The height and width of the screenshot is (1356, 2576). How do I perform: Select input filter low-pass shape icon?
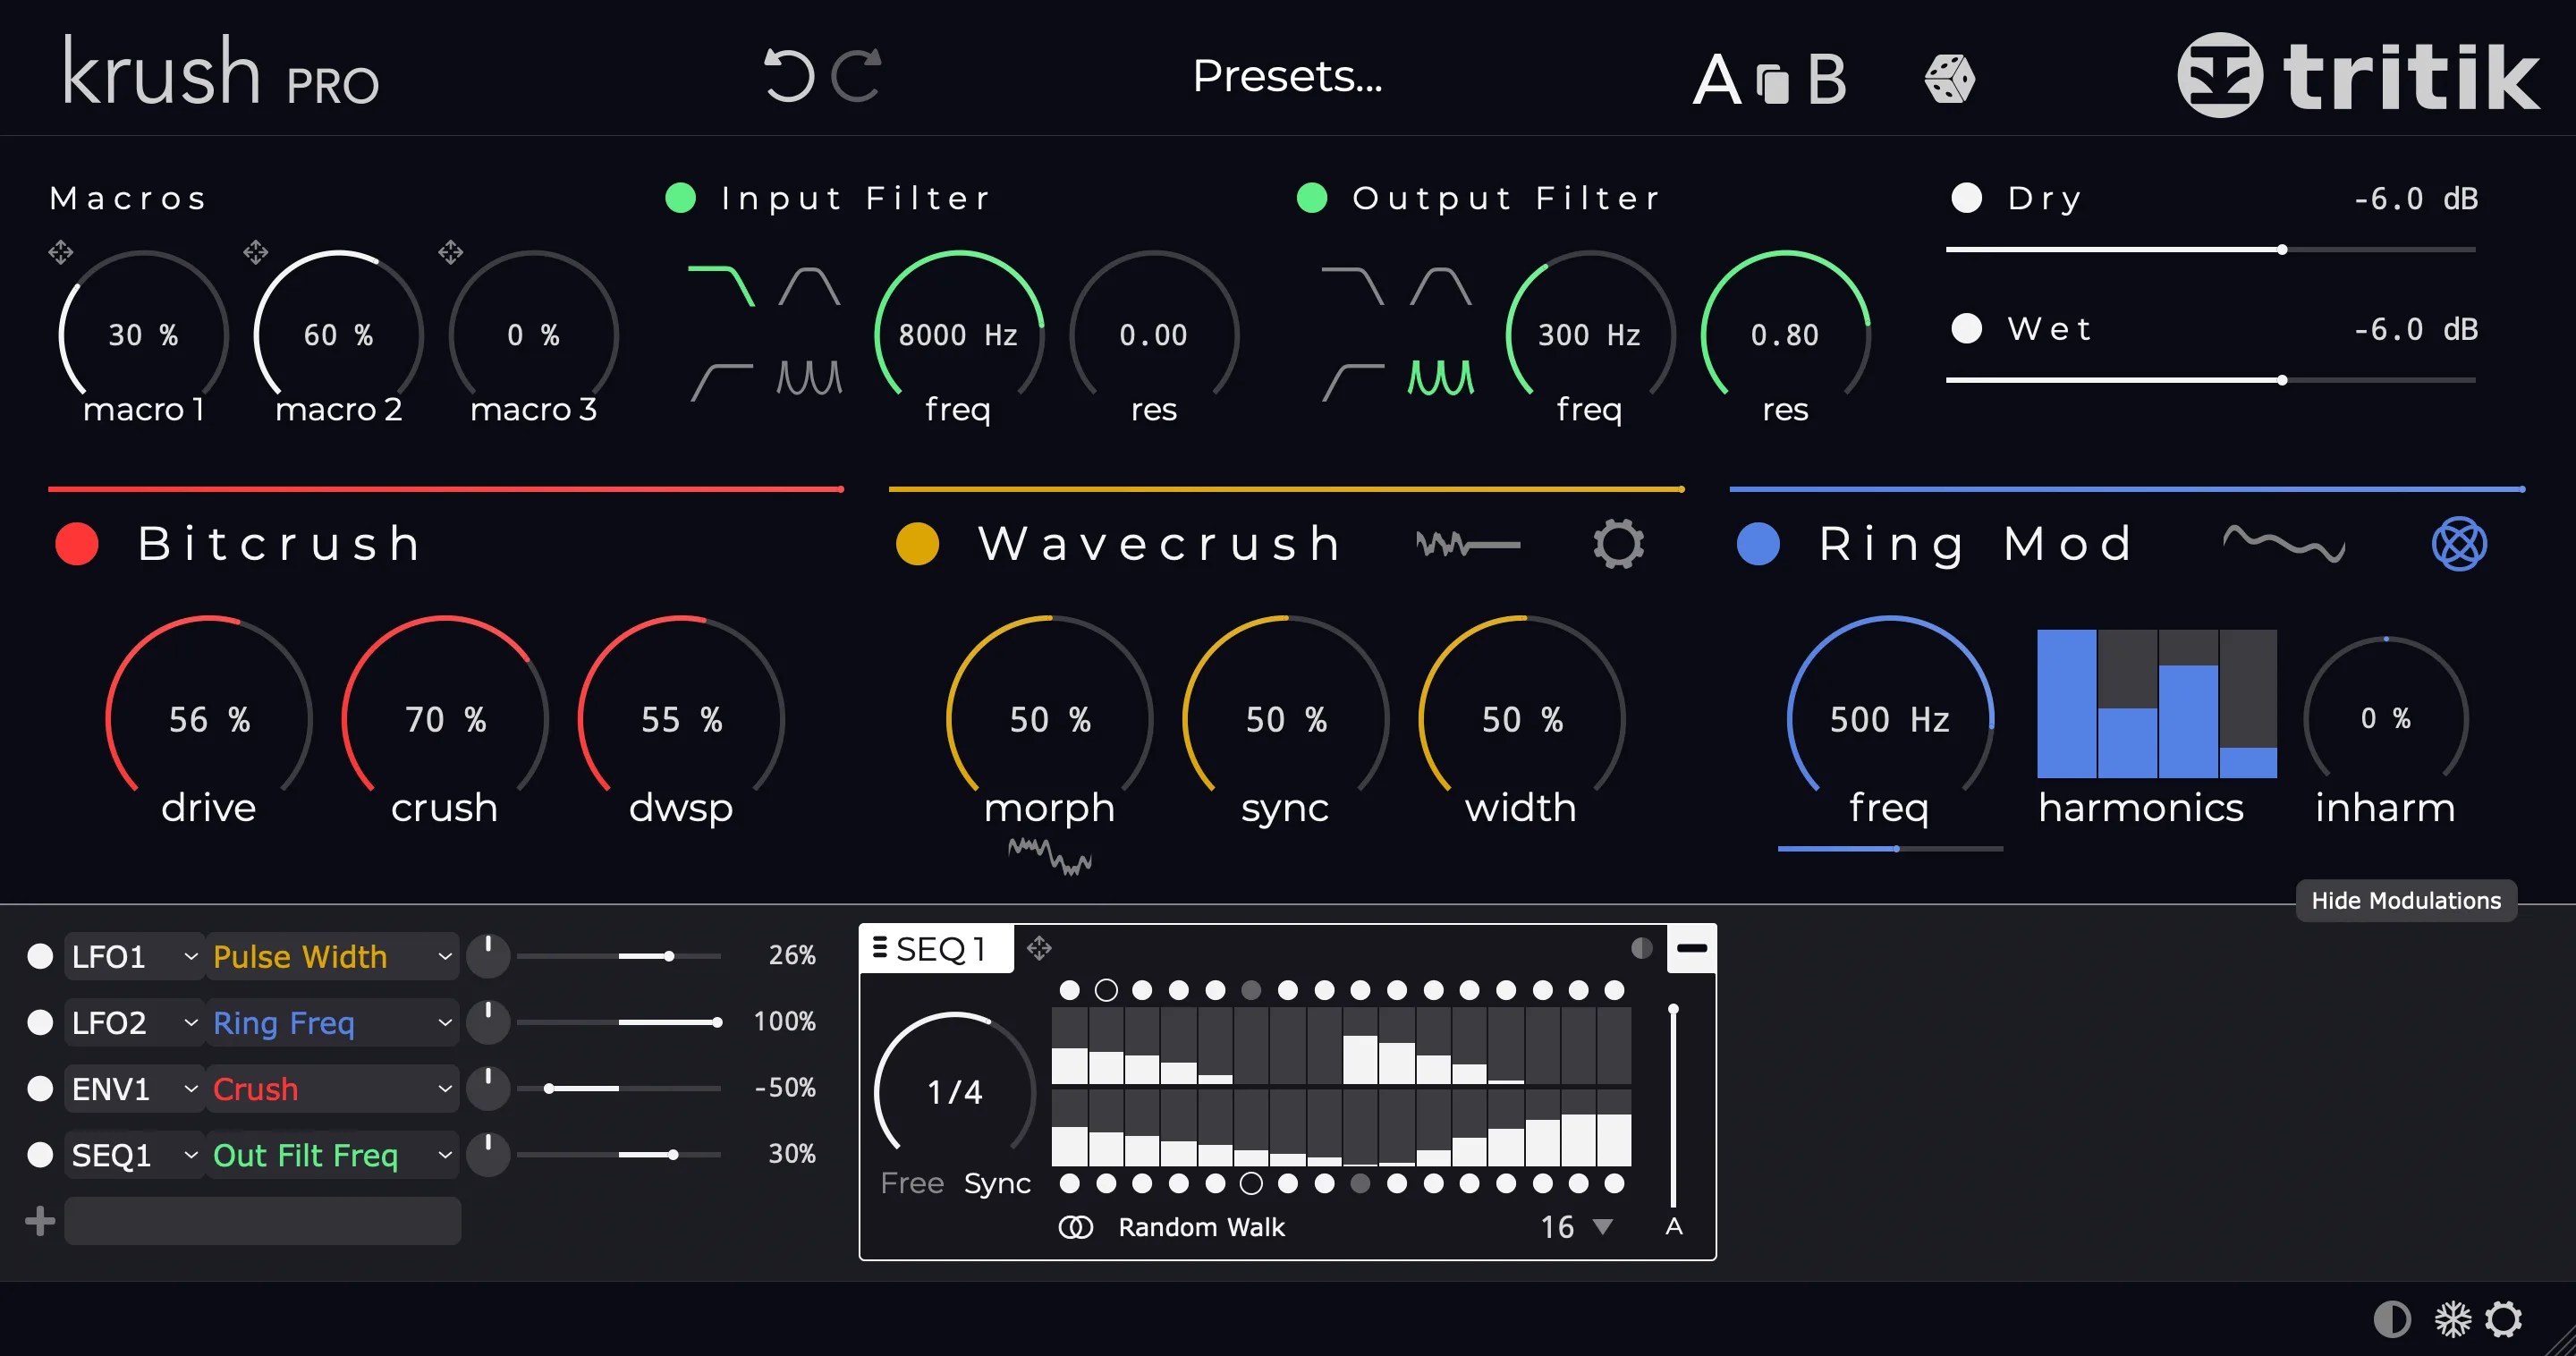[x=721, y=286]
